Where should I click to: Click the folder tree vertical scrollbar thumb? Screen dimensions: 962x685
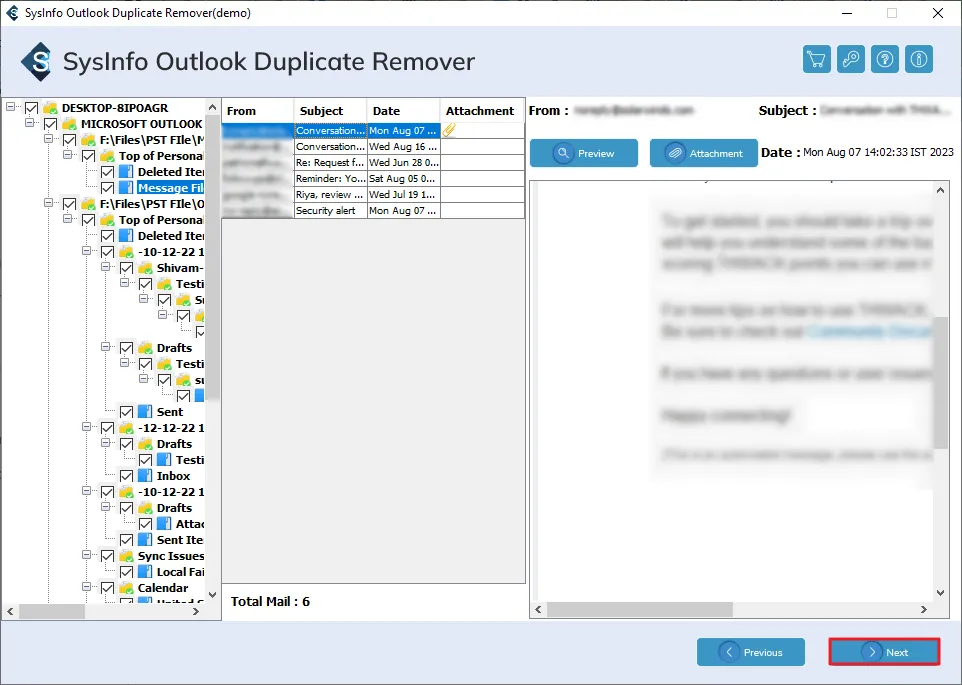point(212,258)
